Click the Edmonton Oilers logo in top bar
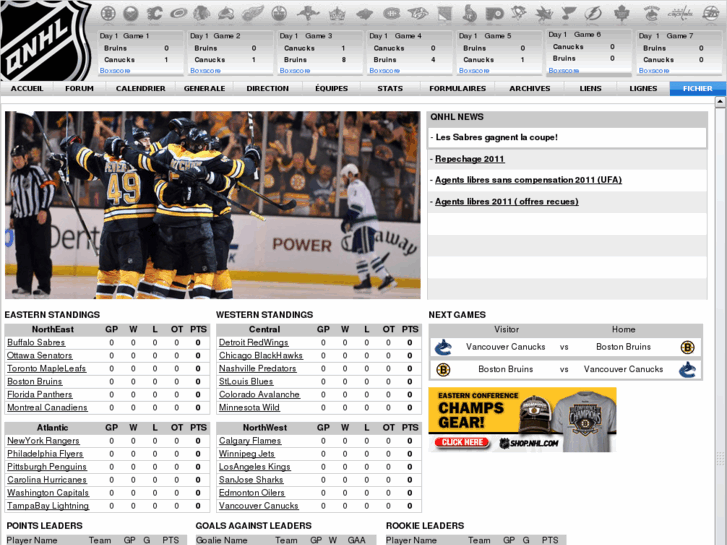Image resolution: width=727 pixels, height=545 pixels. click(279, 13)
